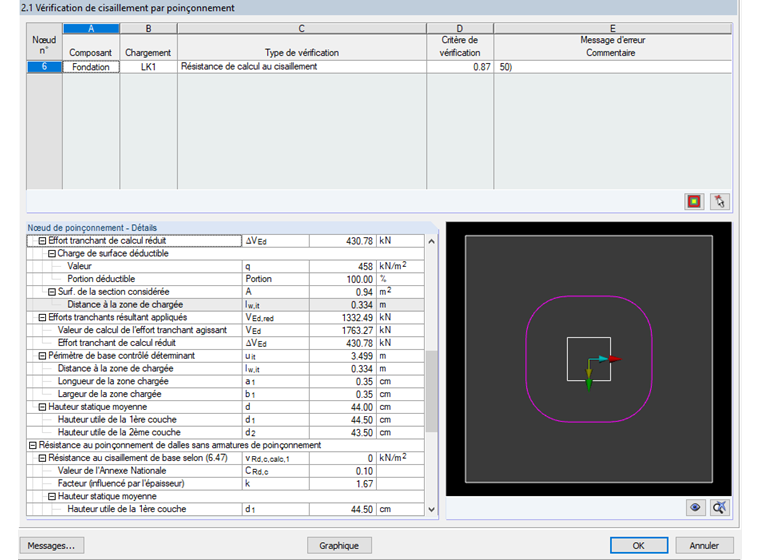Collapse 'Surf. de la section considérée' node

[x=52, y=292]
